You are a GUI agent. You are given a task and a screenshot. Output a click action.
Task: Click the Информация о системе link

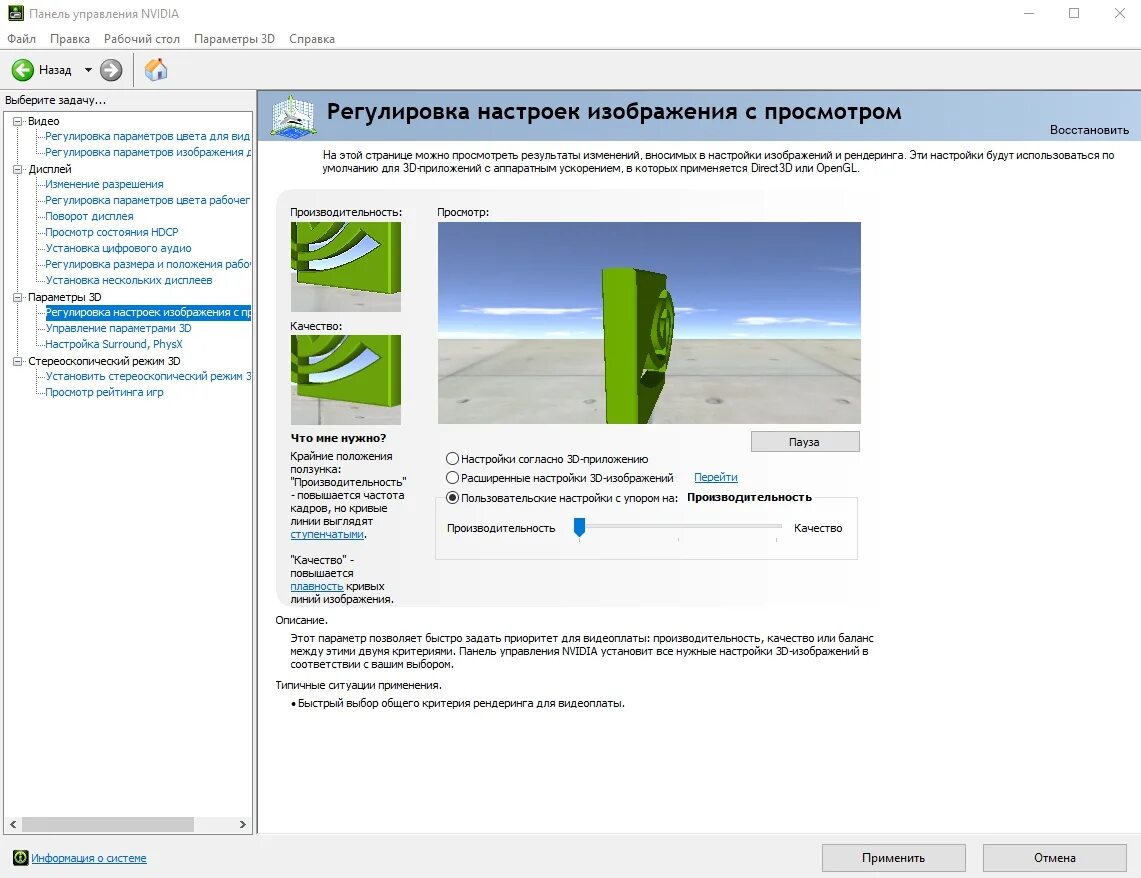tap(89, 858)
